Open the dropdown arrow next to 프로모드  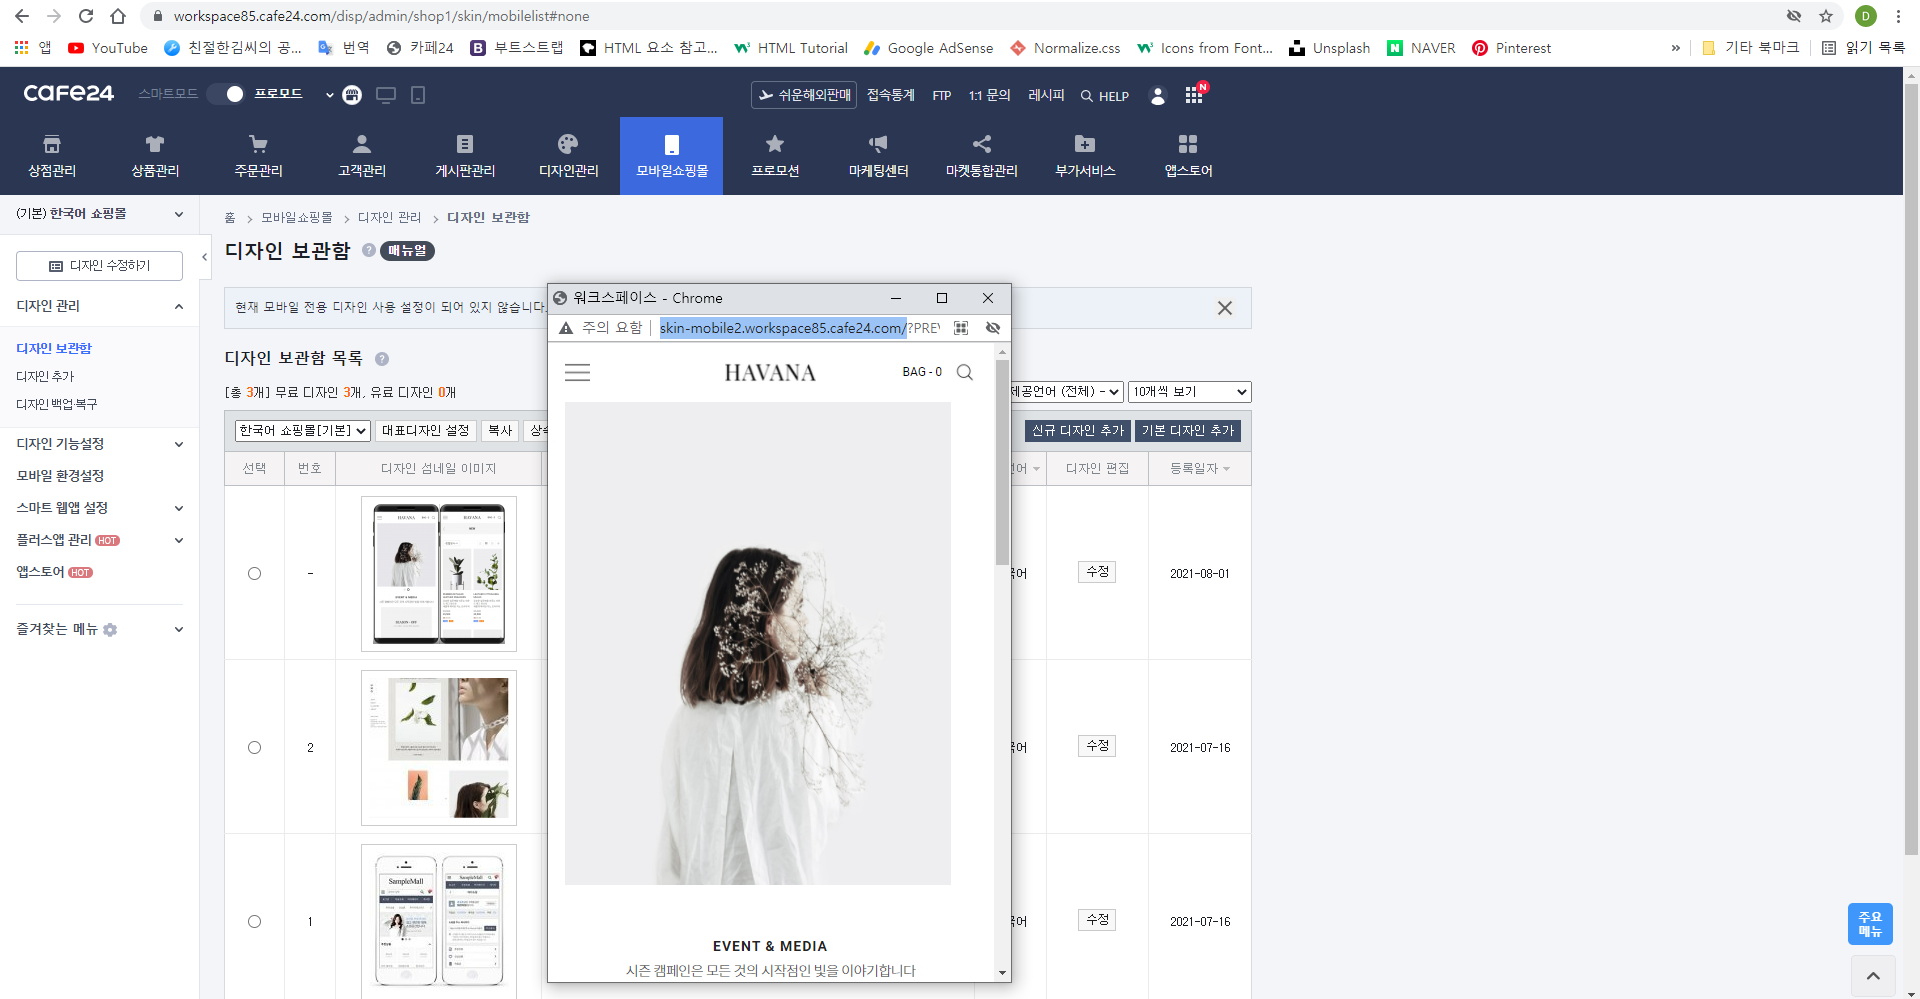pyautogui.click(x=329, y=95)
